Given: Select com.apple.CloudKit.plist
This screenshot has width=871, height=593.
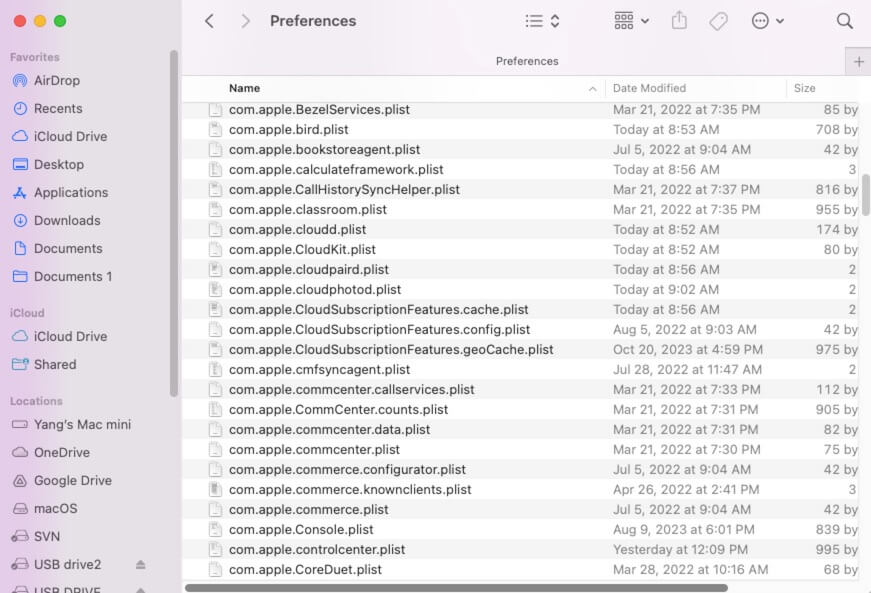Looking at the screenshot, I should pyautogui.click(x=302, y=250).
